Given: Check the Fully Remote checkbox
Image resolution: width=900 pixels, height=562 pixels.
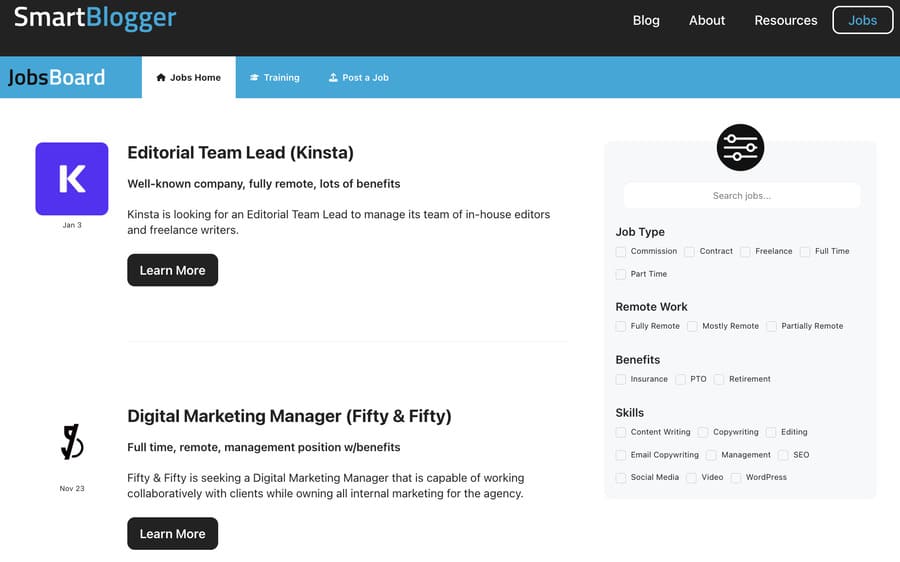Looking at the screenshot, I should (x=621, y=326).
